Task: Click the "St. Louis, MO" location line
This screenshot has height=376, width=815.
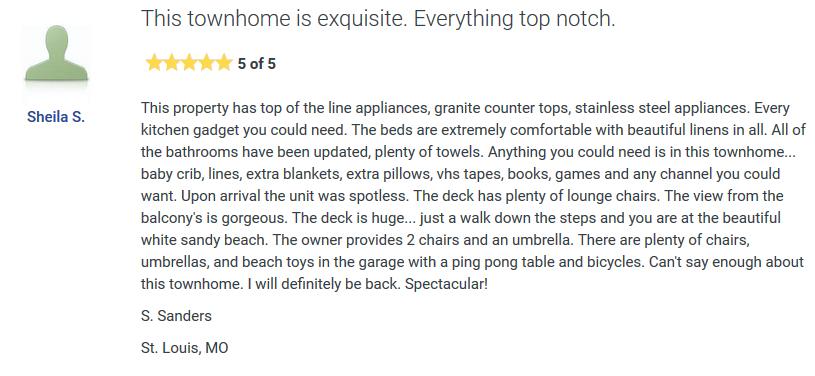Action: pos(185,348)
